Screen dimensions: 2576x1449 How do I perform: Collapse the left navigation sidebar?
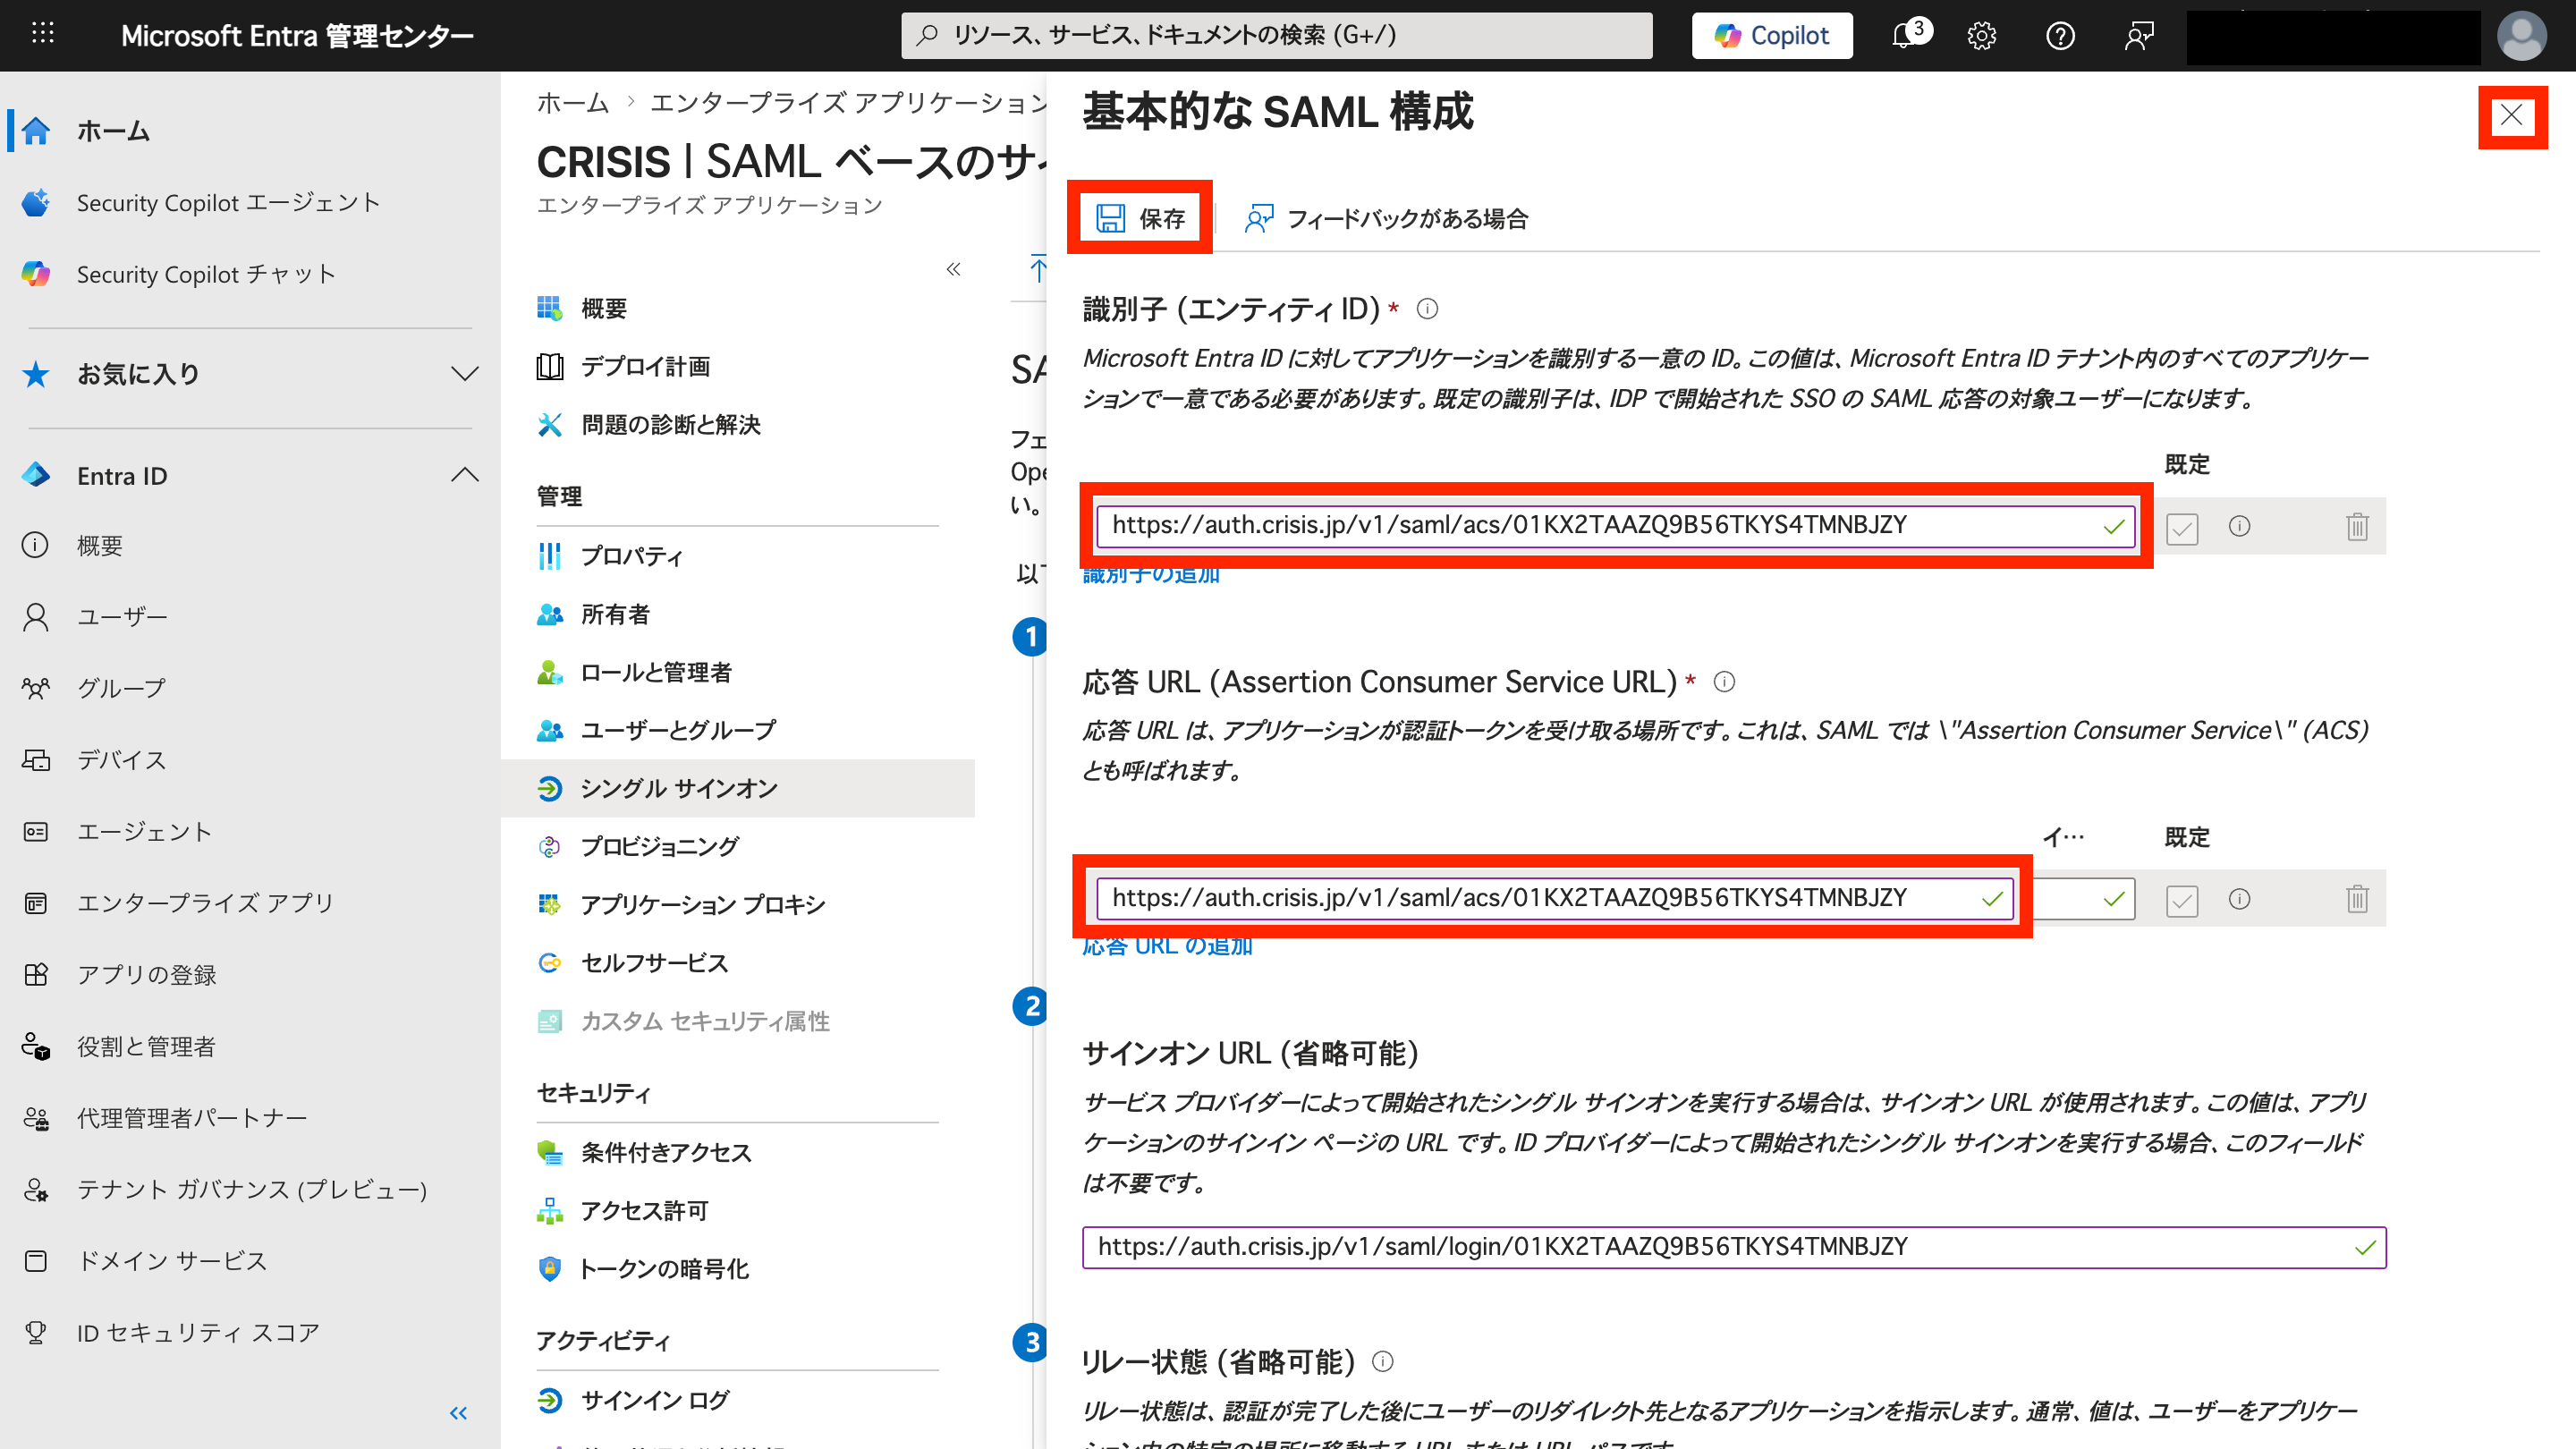coord(458,1413)
